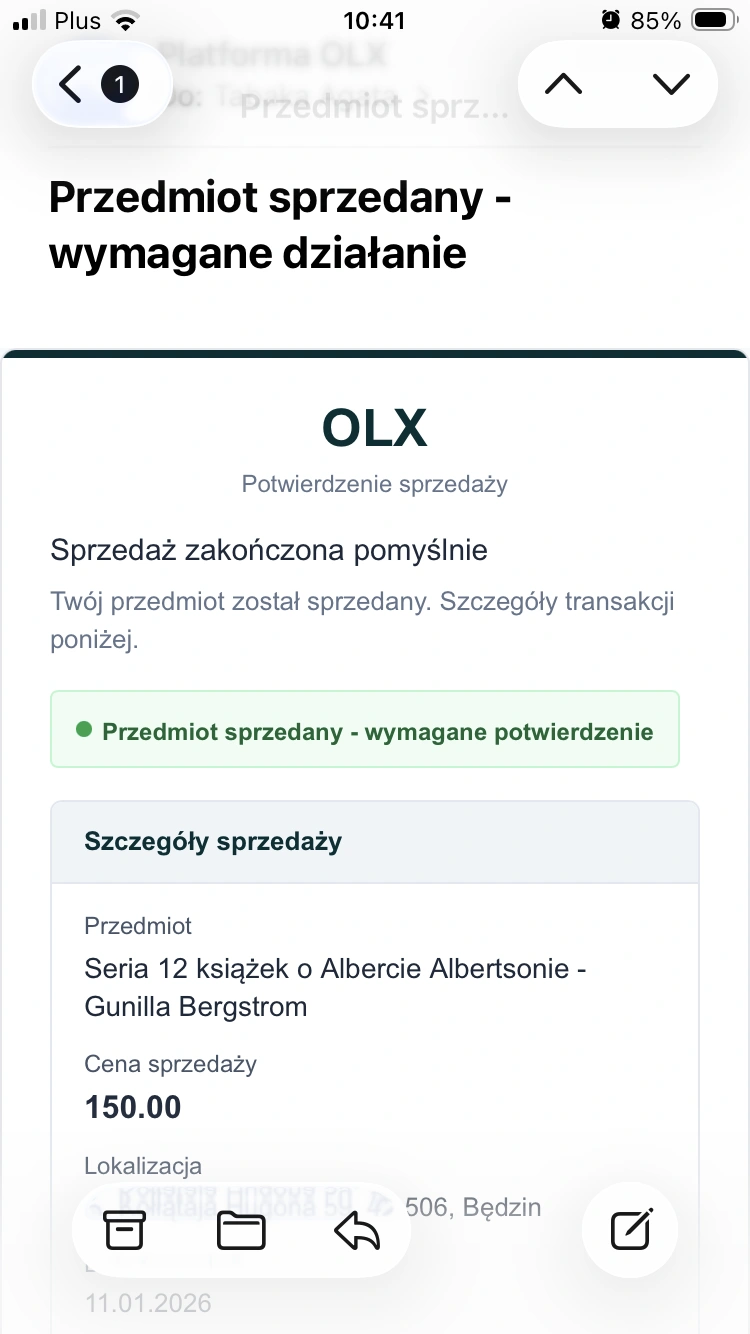Tap the Wi-Fi icon in status bar
The image size is (750, 1334).
tap(124, 20)
